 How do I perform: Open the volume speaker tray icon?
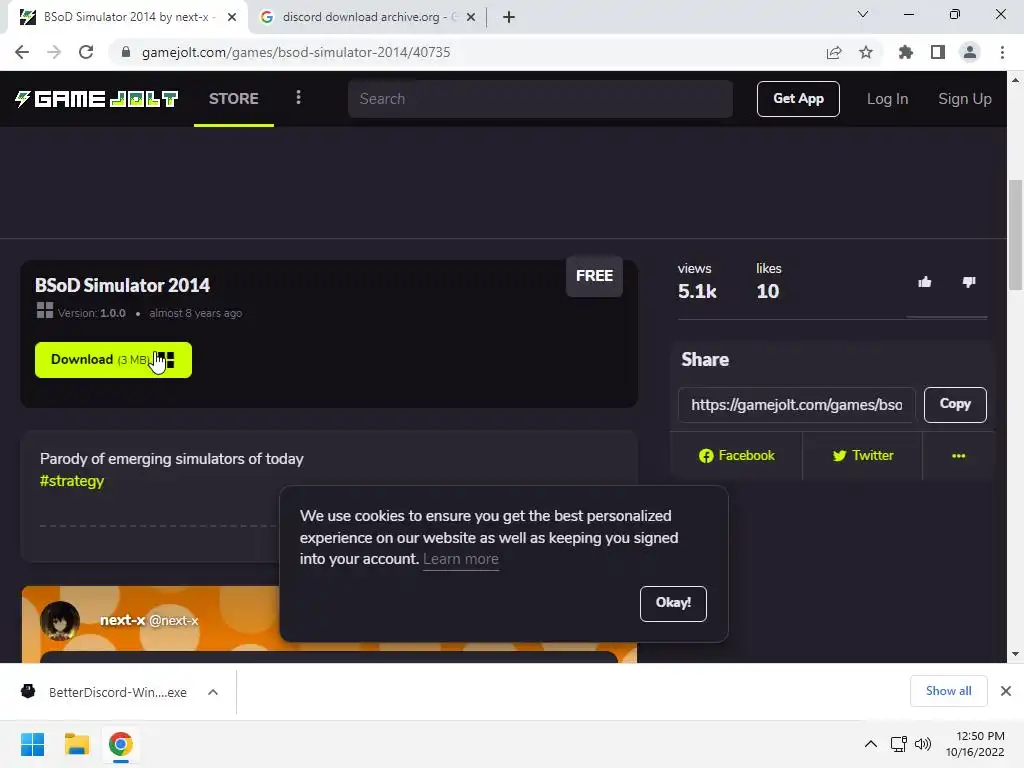pyautogui.click(x=923, y=744)
